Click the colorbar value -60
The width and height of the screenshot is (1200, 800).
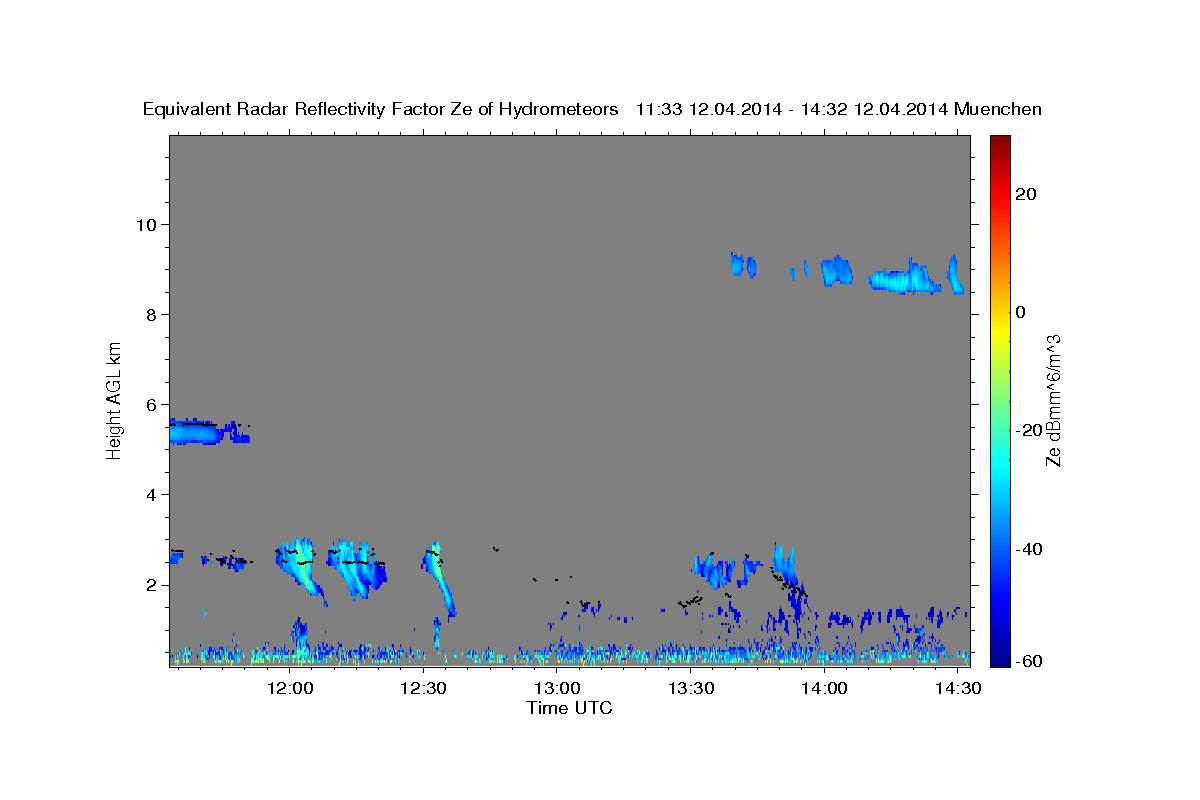[1029, 660]
